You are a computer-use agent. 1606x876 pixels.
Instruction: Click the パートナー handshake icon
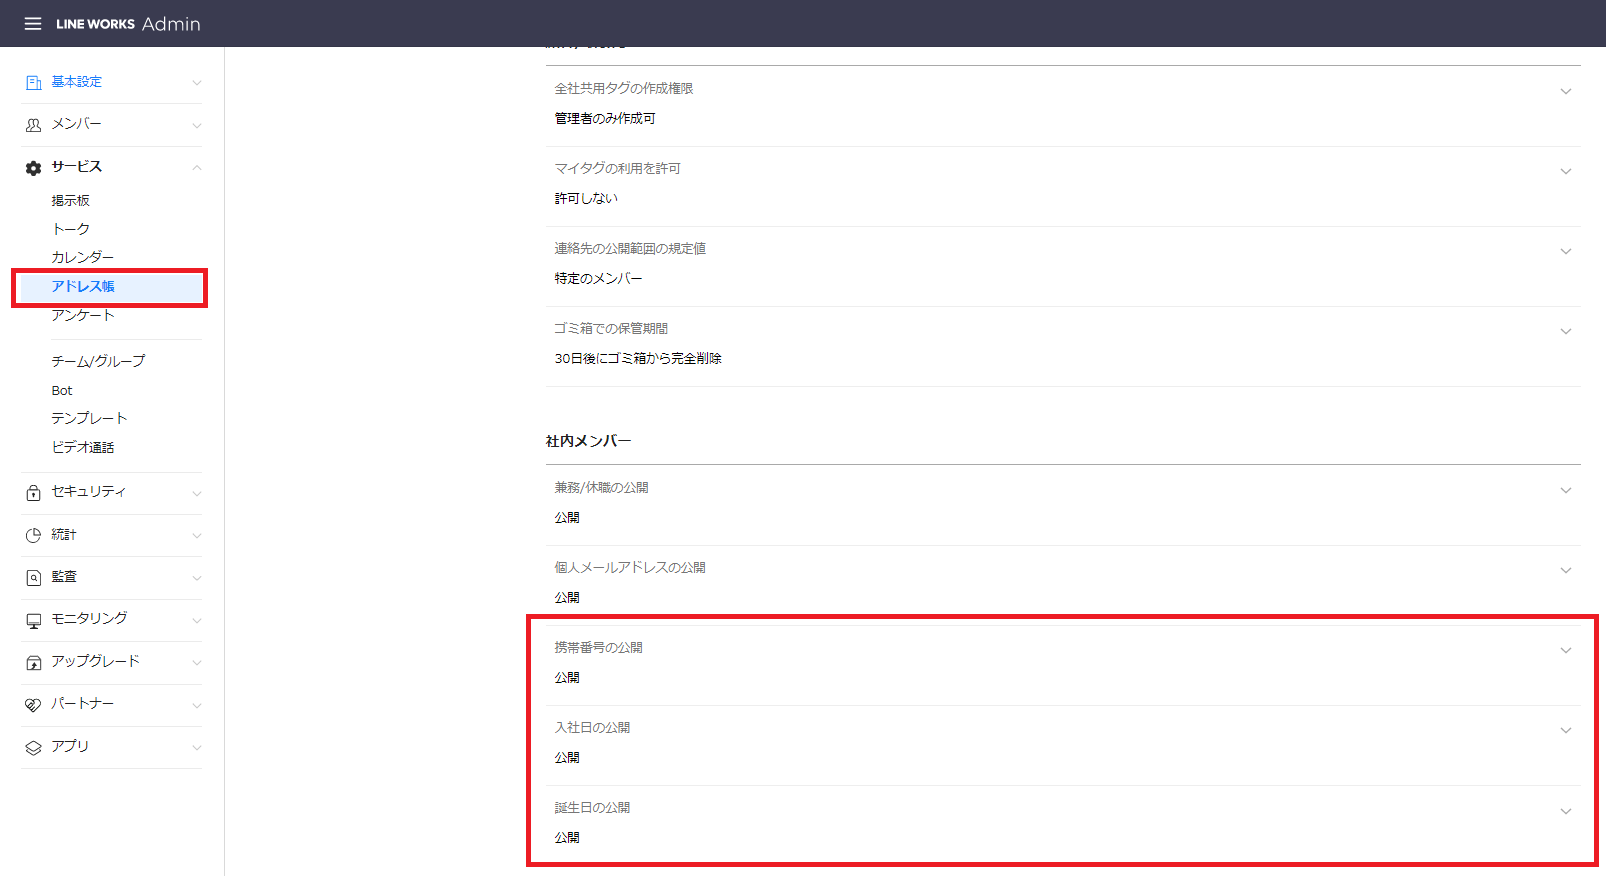33,705
